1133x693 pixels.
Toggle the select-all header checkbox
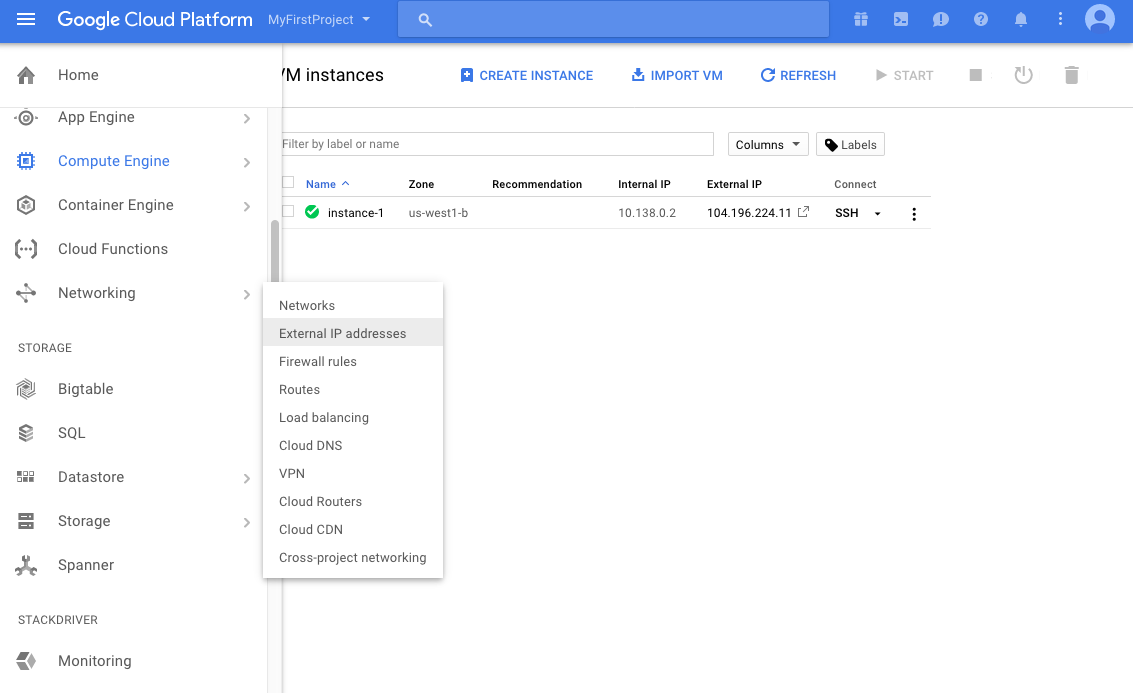(x=289, y=183)
